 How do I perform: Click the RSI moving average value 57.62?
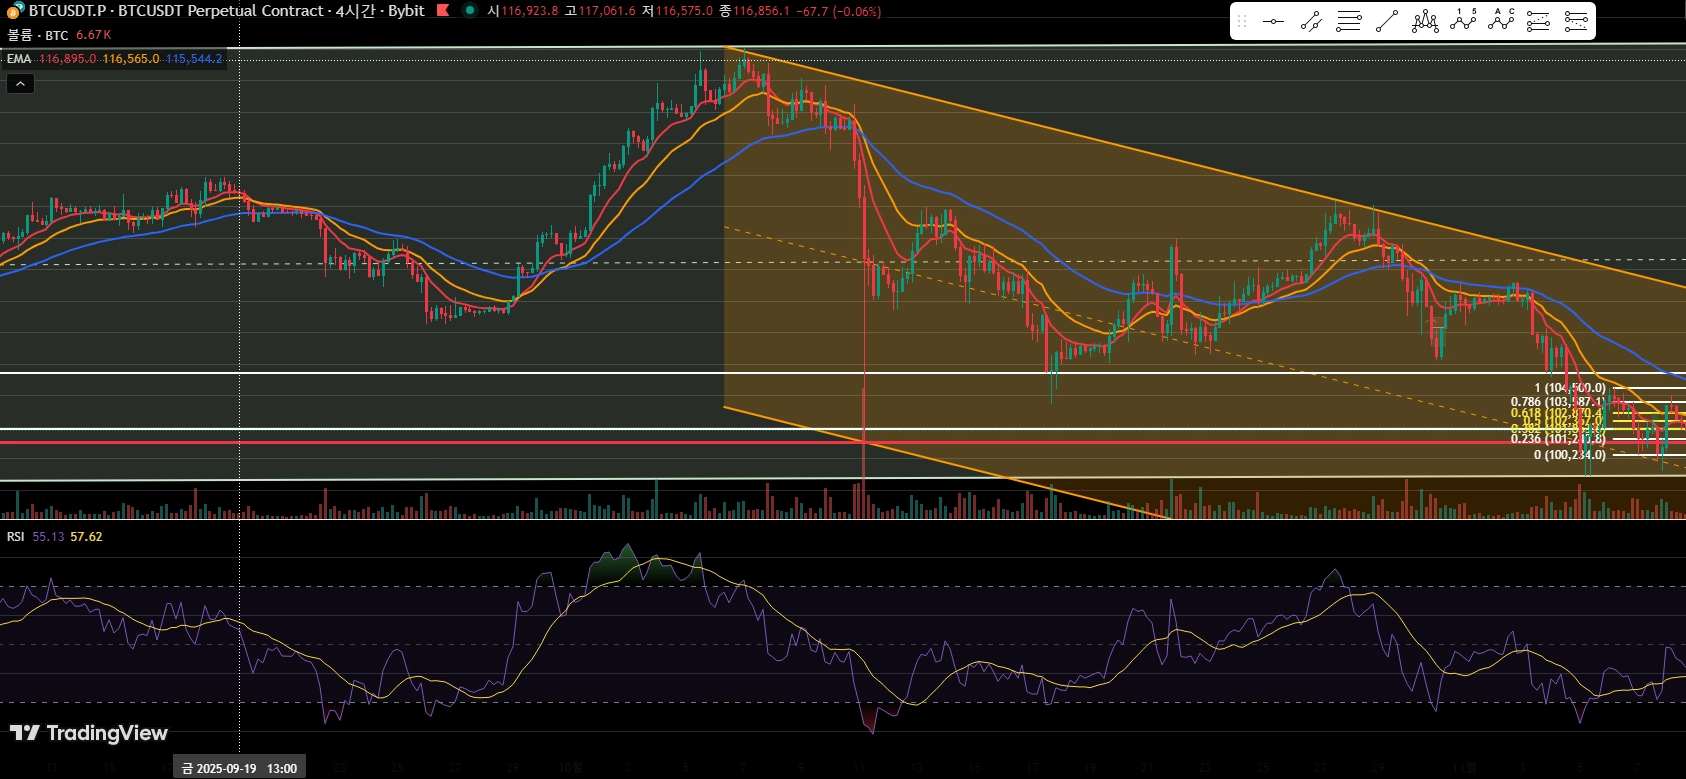[x=87, y=537]
